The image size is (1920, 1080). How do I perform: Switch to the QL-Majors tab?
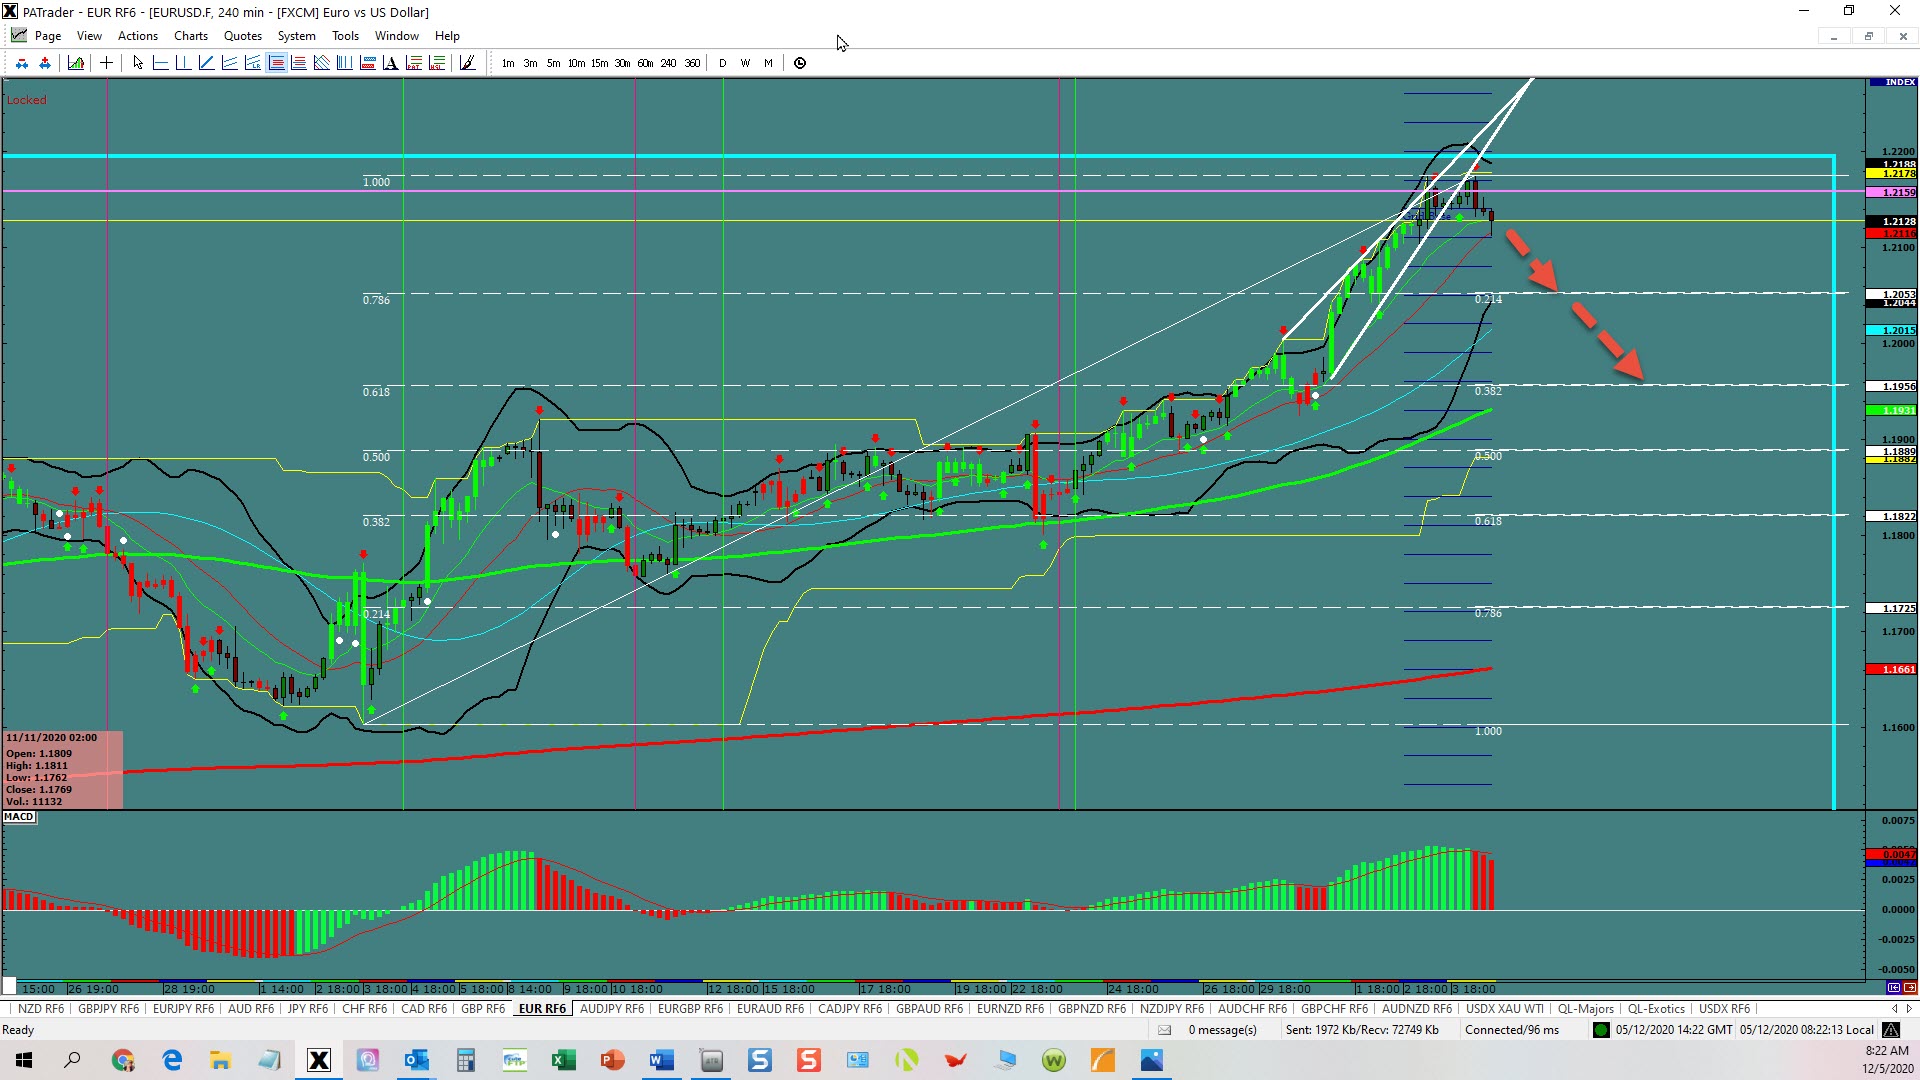1585,1009
